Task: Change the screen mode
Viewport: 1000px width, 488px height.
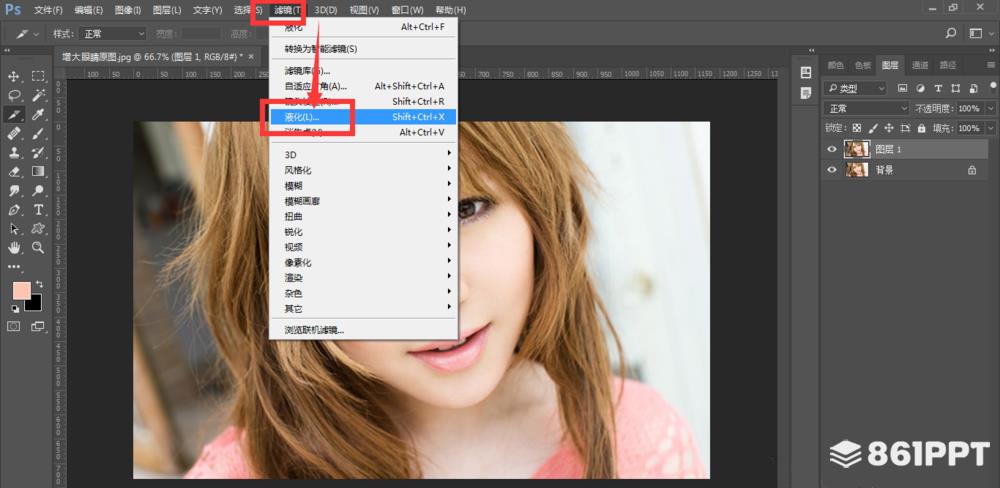Action: pos(38,327)
